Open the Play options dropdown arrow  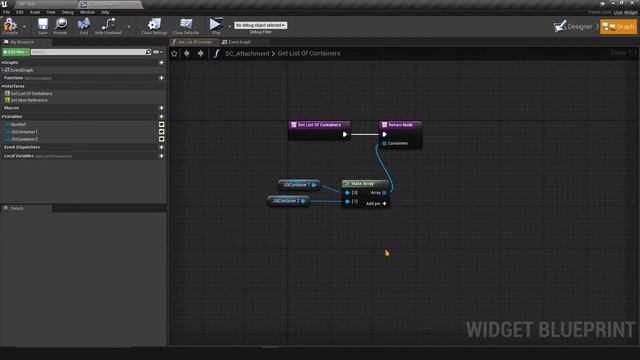229,27
